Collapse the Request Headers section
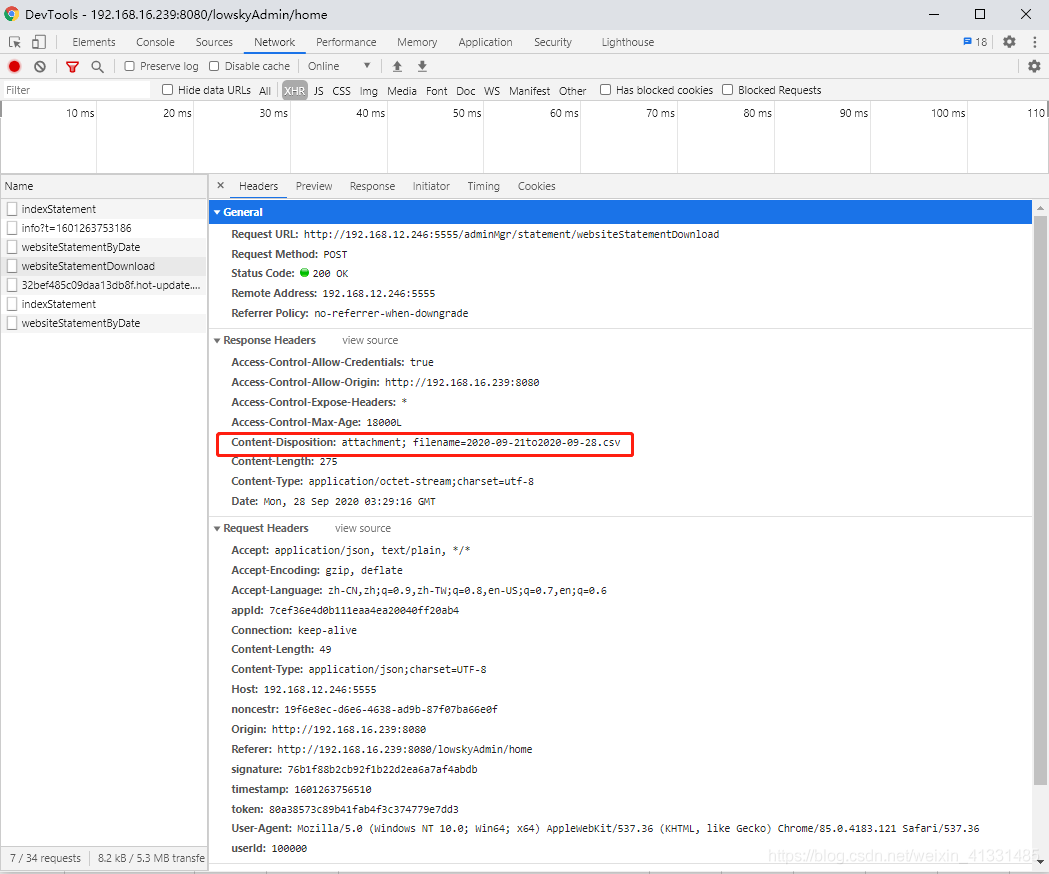The image size is (1049, 874). point(217,529)
